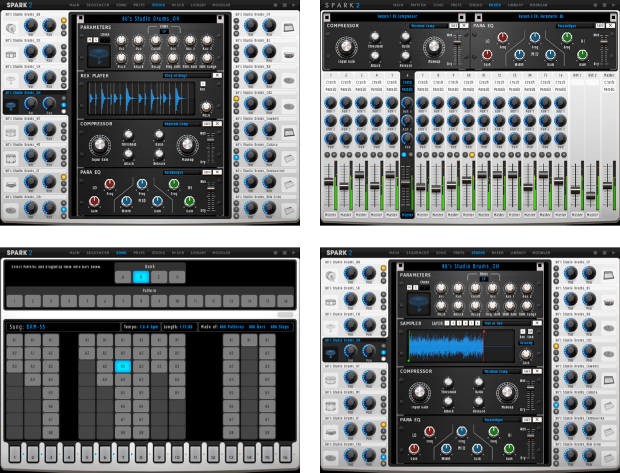The image size is (620, 473).
Task: Click highlighted open hi-hat icon in REX Player Studio window
Action: coord(11,106)
